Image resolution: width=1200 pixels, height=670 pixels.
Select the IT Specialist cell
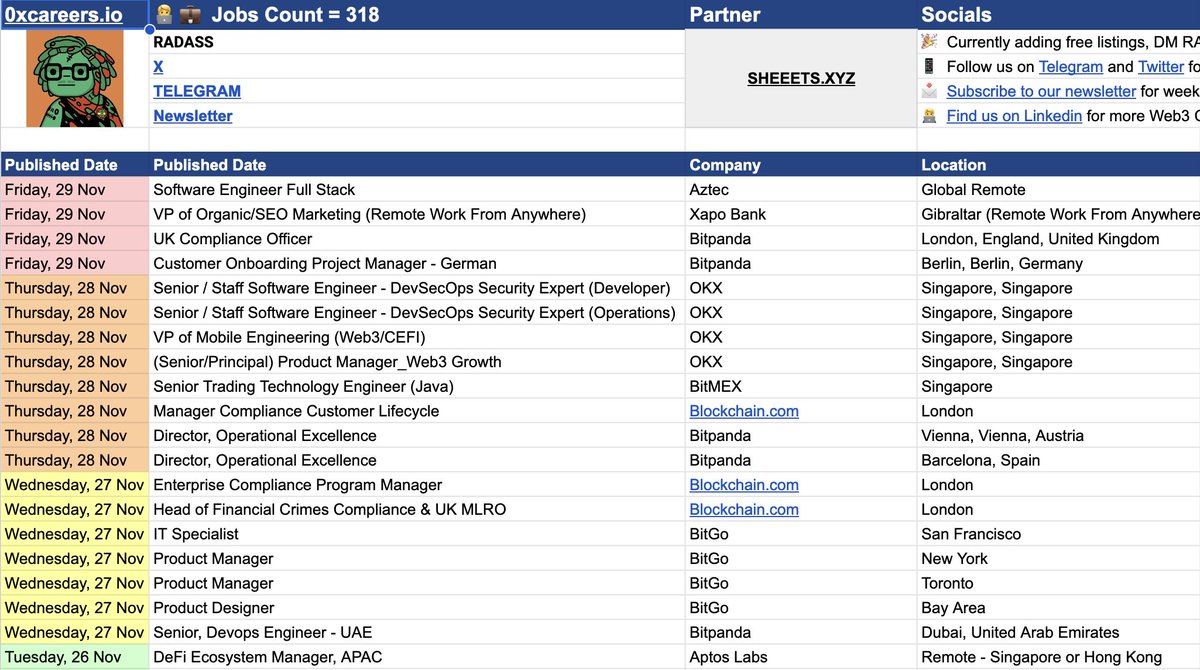click(x=417, y=534)
